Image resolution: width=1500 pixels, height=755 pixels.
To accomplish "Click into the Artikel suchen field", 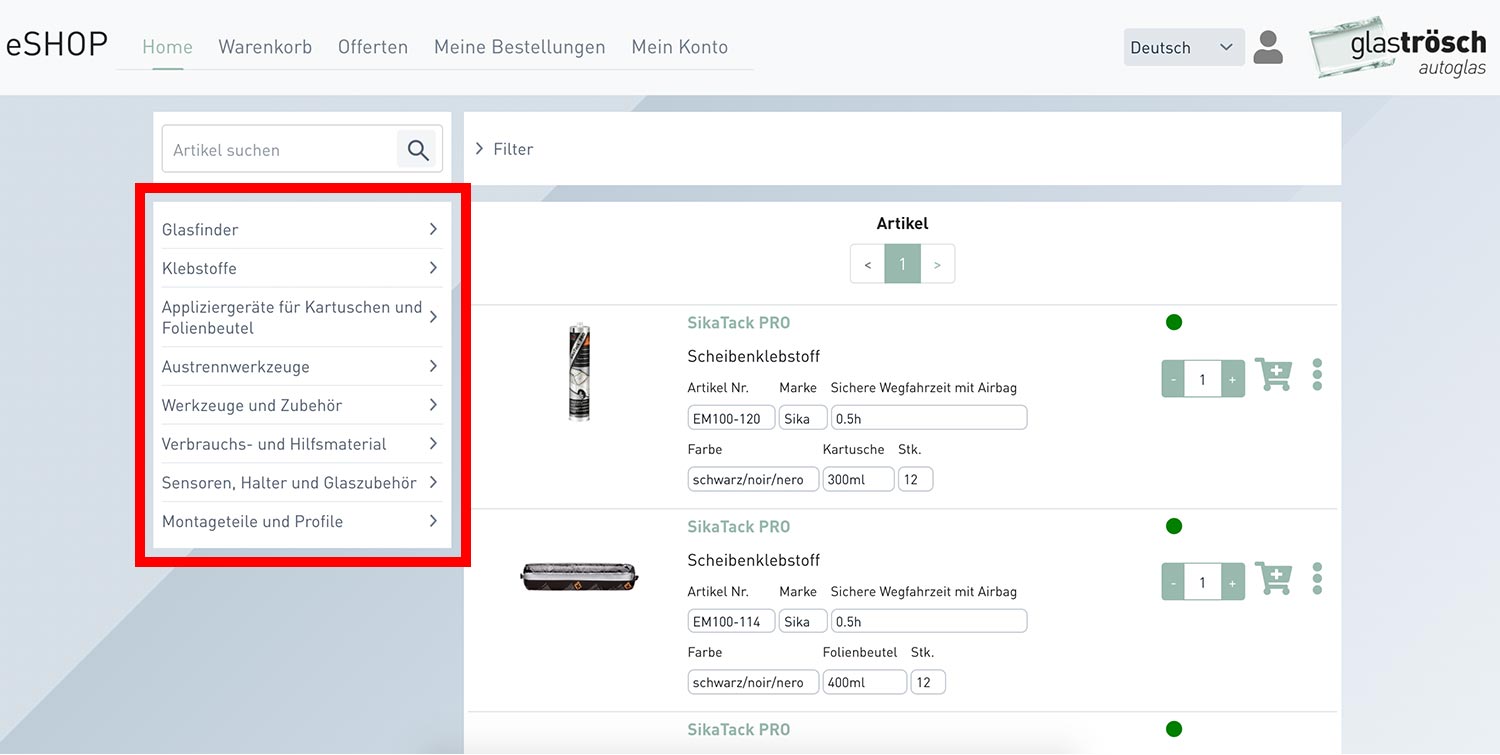I will pyautogui.click(x=280, y=150).
